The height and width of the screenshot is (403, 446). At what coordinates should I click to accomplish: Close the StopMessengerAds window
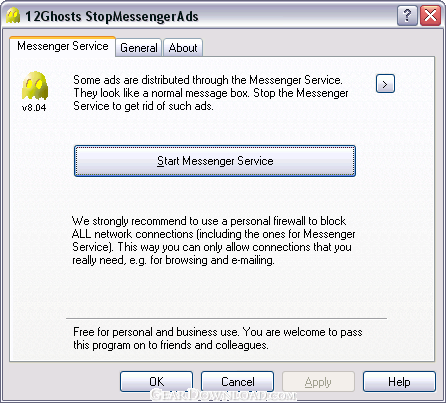click(x=430, y=16)
